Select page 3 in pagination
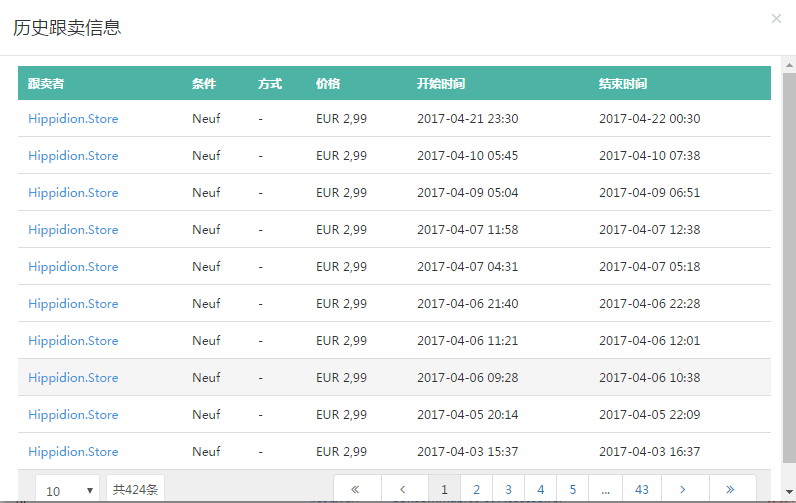This screenshot has height=503, width=796. tap(508, 489)
